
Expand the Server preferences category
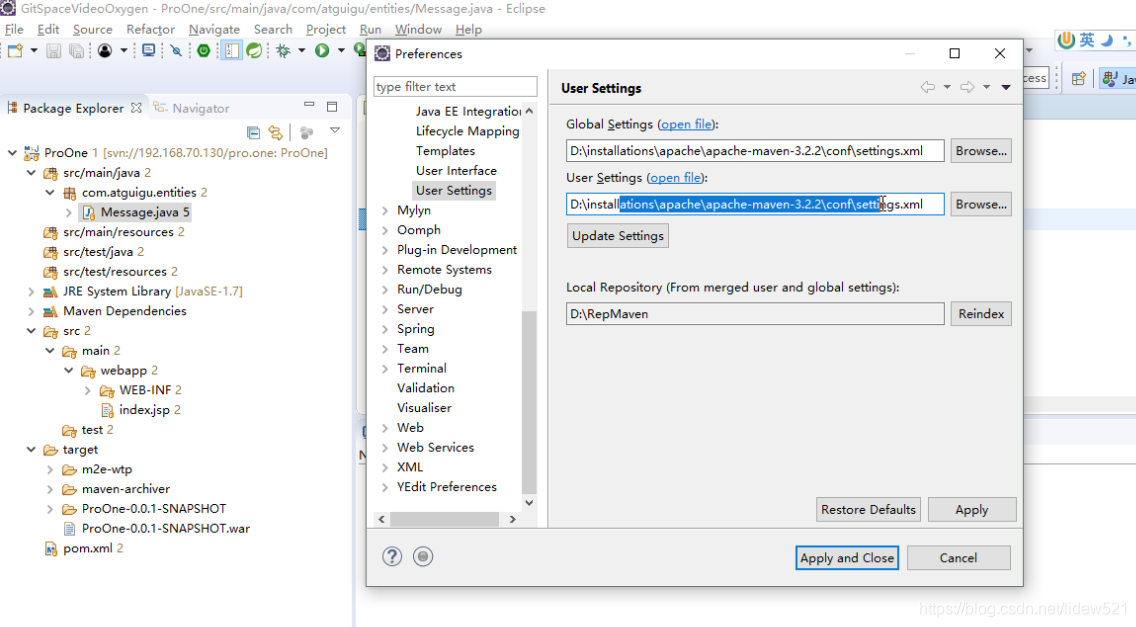(385, 310)
